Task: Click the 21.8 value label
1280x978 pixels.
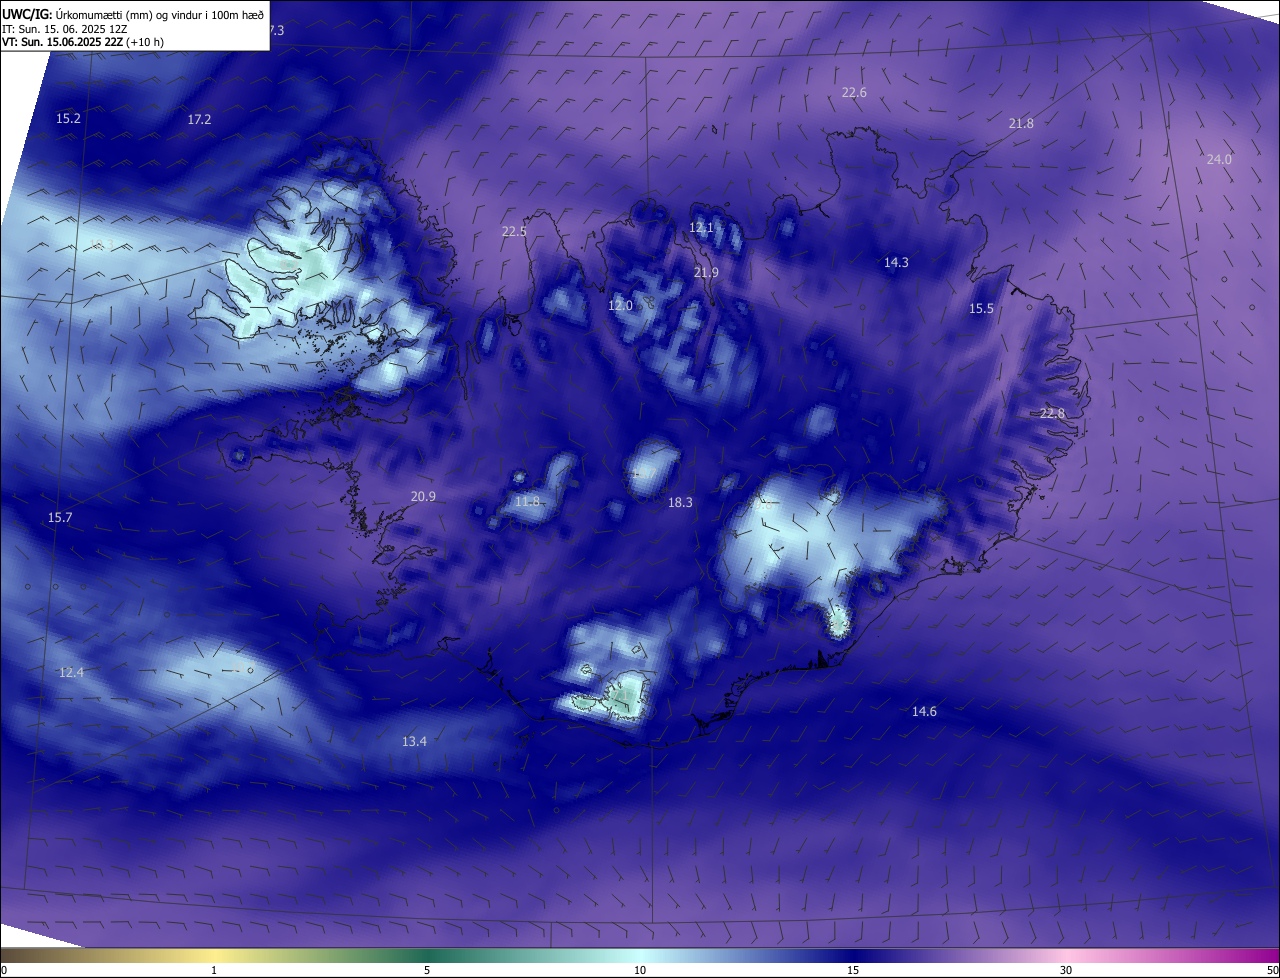Action: (1021, 123)
